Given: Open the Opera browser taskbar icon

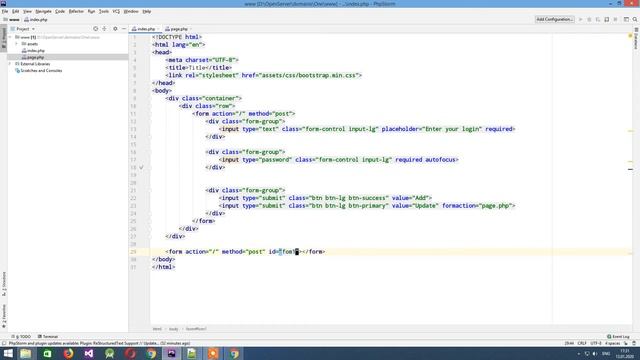Looking at the screenshot, I should [131, 353].
